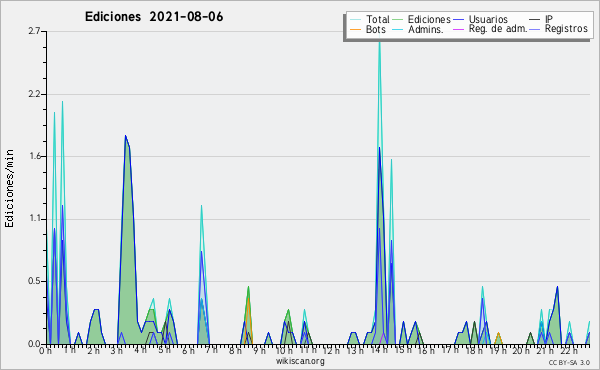Click the y-axis value 2.7

[34, 31]
